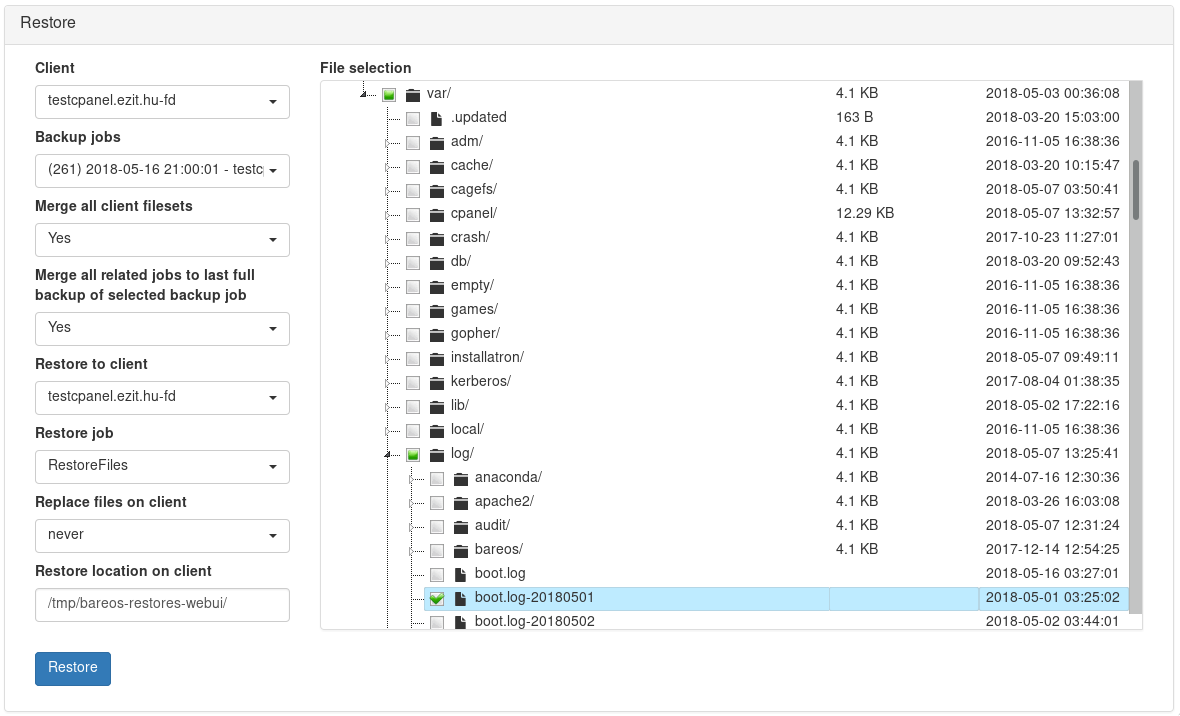Viewport: 1180px width, 716px height.
Task: Select the boot.log-20180502 file entry
Action: coord(534,621)
